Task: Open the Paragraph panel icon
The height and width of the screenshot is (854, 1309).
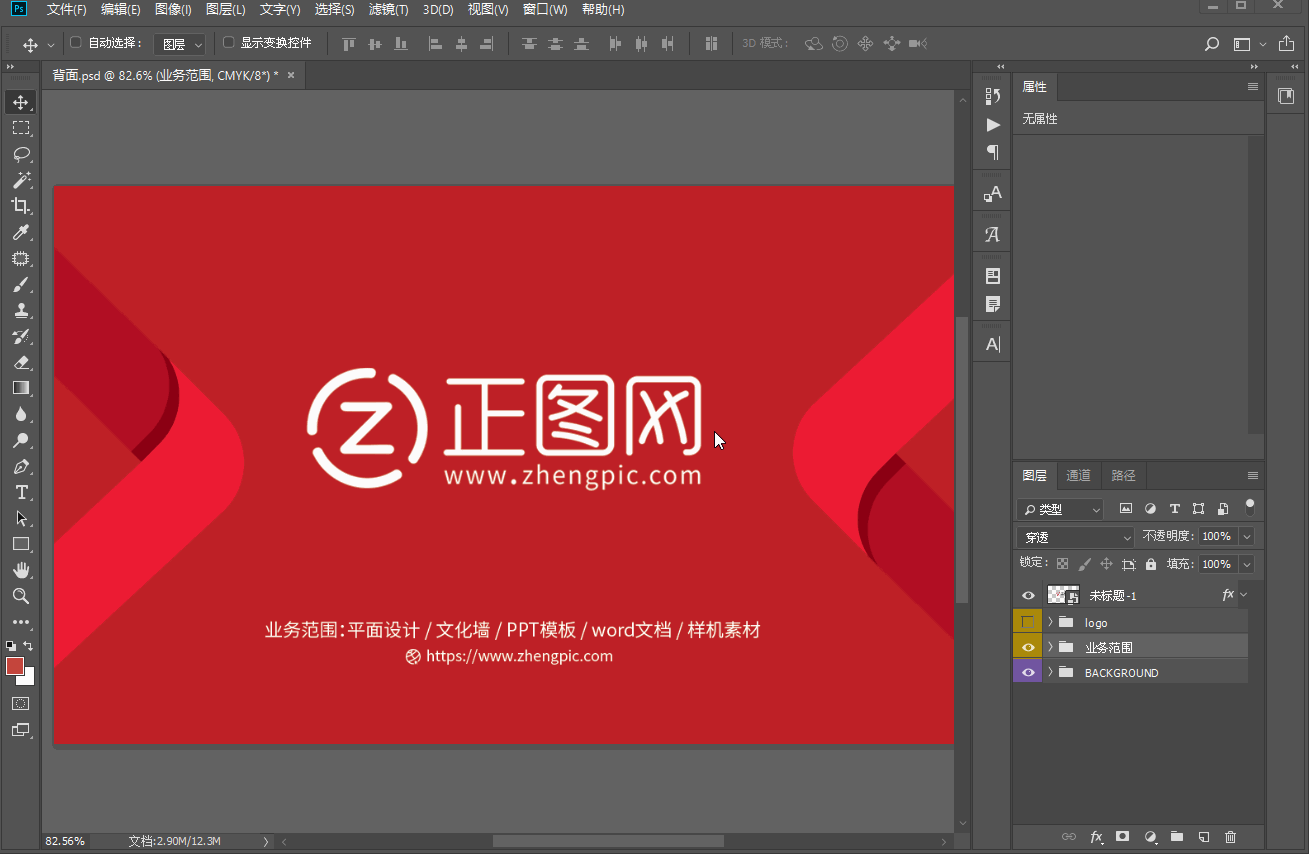Action: click(x=992, y=152)
